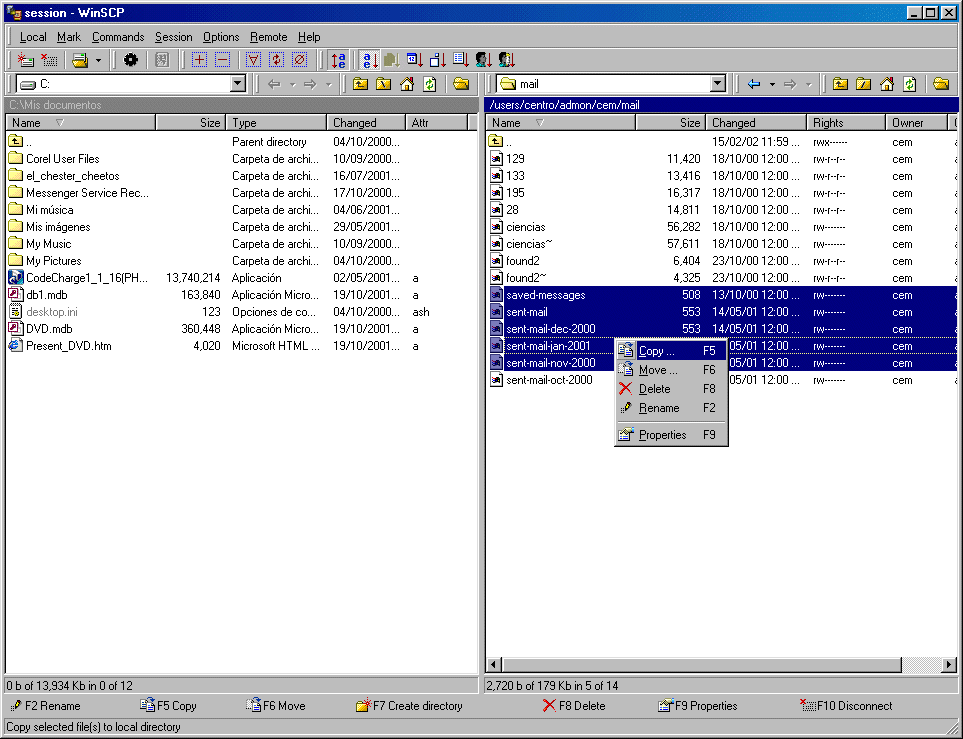Open the Mark menu
Image resolution: width=963 pixels, height=739 pixels.
pyautogui.click(x=69, y=37)
